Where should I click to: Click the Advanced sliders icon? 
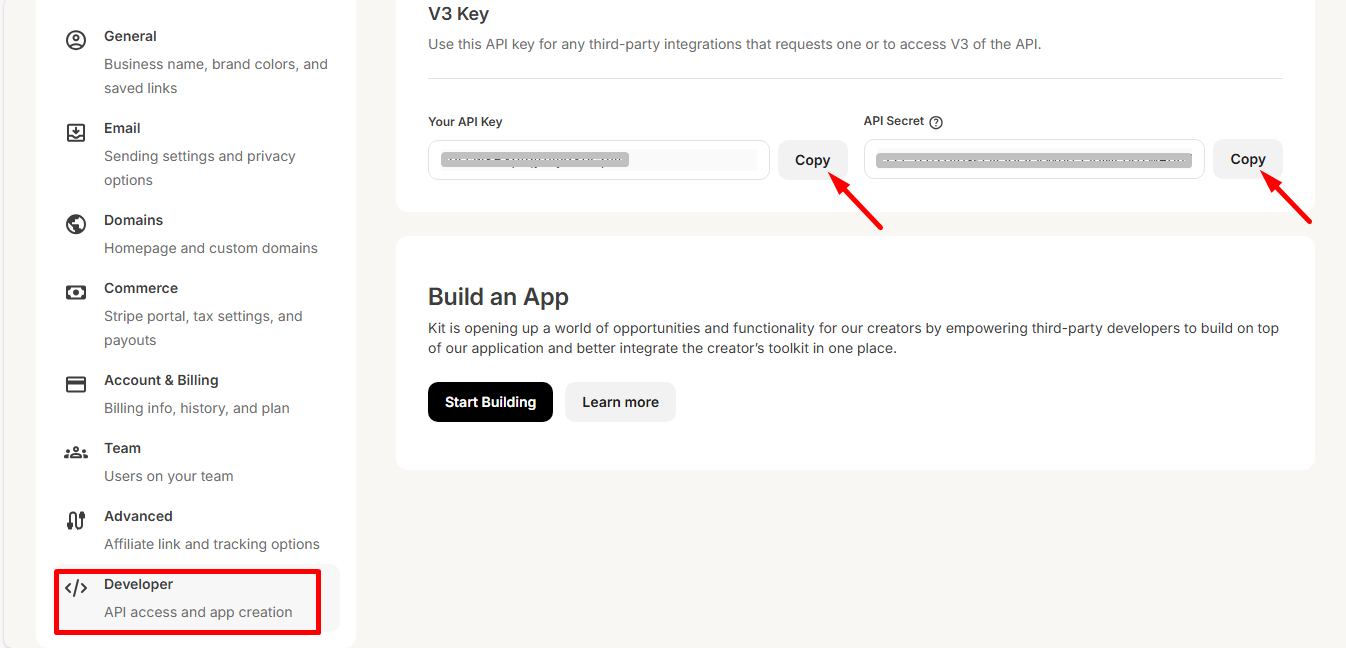click(x=76, y=520)
